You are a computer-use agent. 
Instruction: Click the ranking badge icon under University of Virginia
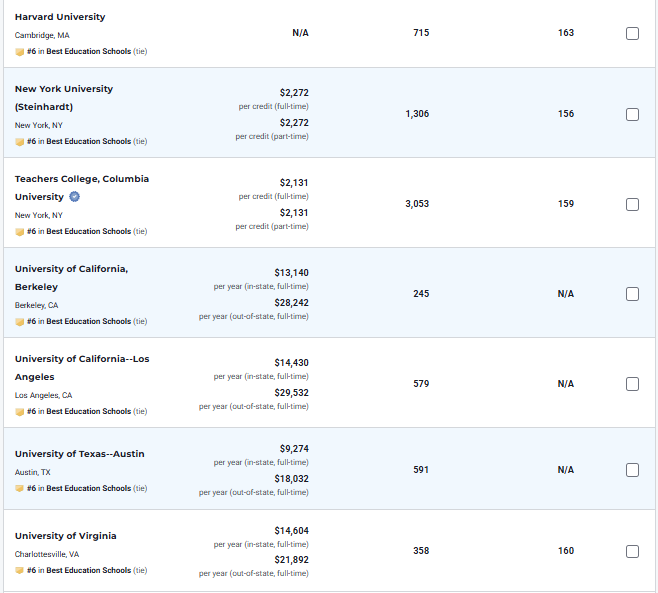pos(19,570)
